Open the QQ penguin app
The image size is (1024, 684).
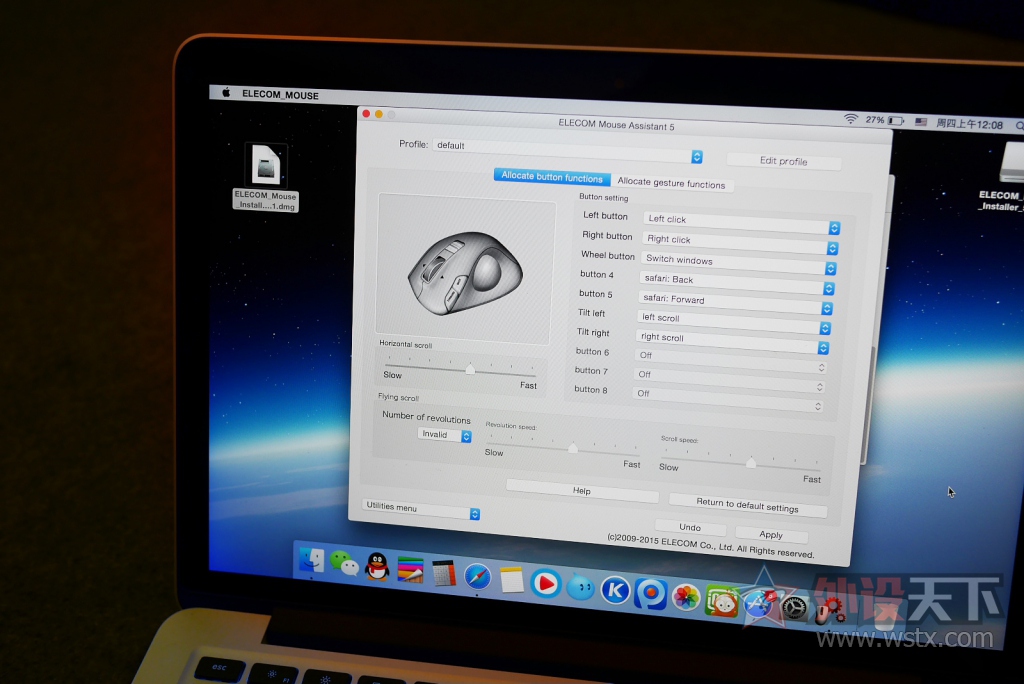point(377,567)
